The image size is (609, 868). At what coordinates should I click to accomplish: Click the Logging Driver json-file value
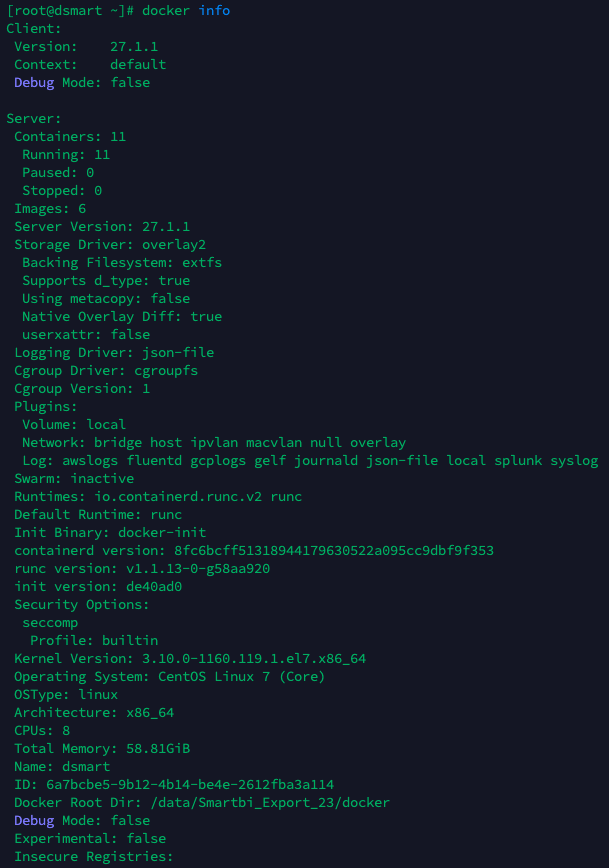178,353
